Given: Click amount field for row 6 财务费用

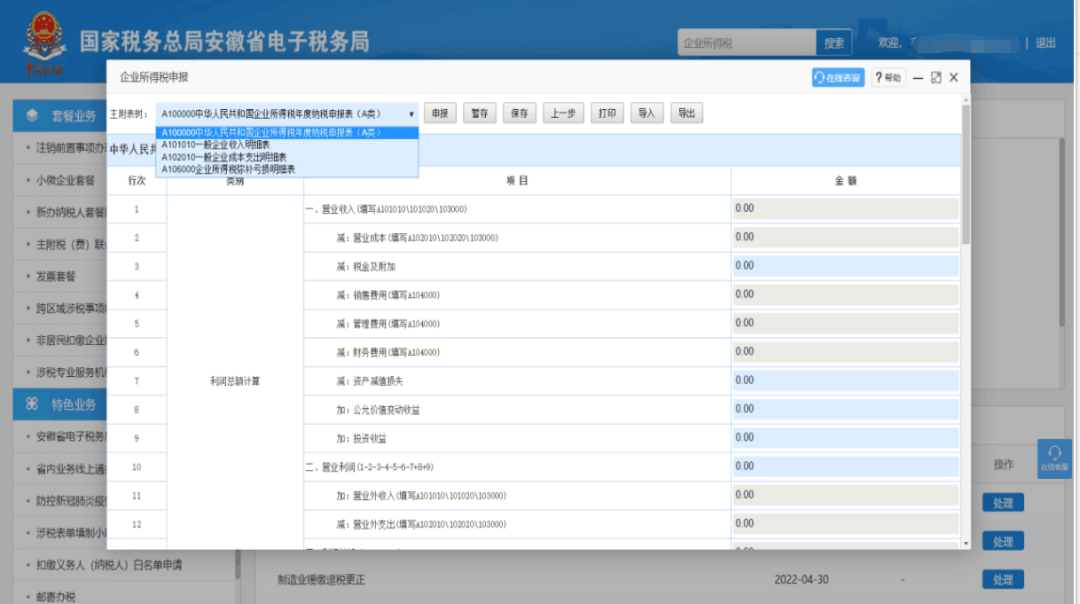Looking at the screenshot, I should (845, 352).
